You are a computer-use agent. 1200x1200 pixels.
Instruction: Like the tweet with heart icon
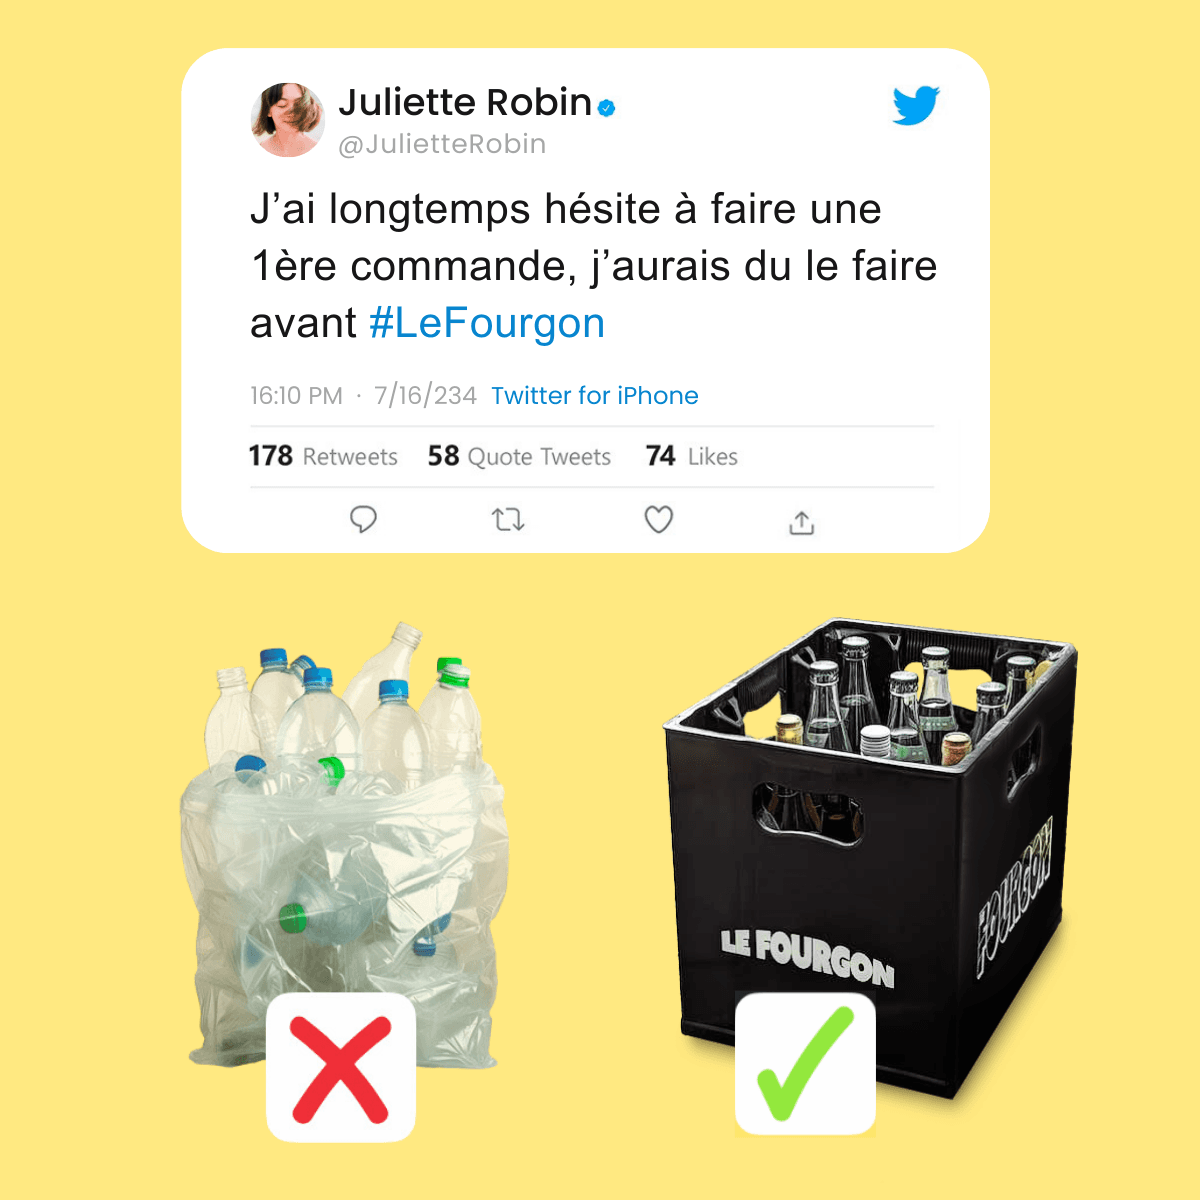click(x=658, y=520)
